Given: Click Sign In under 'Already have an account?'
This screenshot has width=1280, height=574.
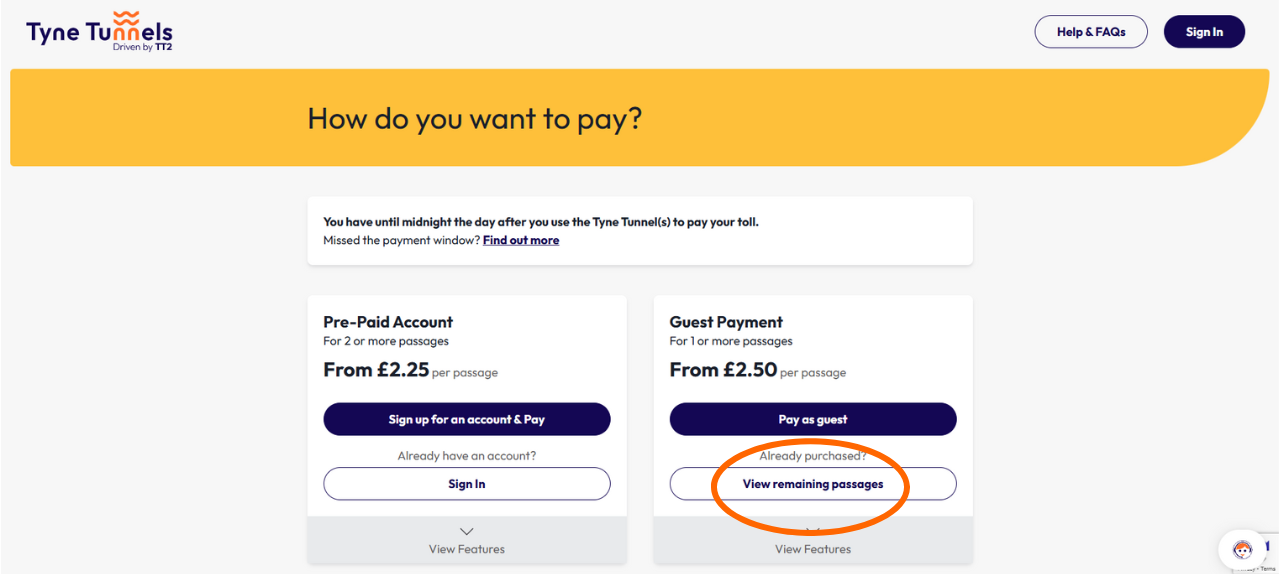Looking at the screenshot, I should point(466,484).
